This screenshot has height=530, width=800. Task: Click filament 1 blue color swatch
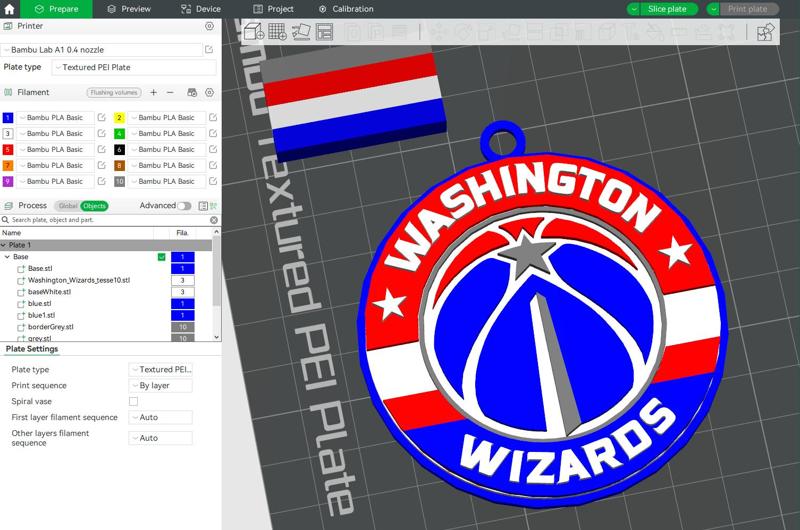tap(8, 117)
